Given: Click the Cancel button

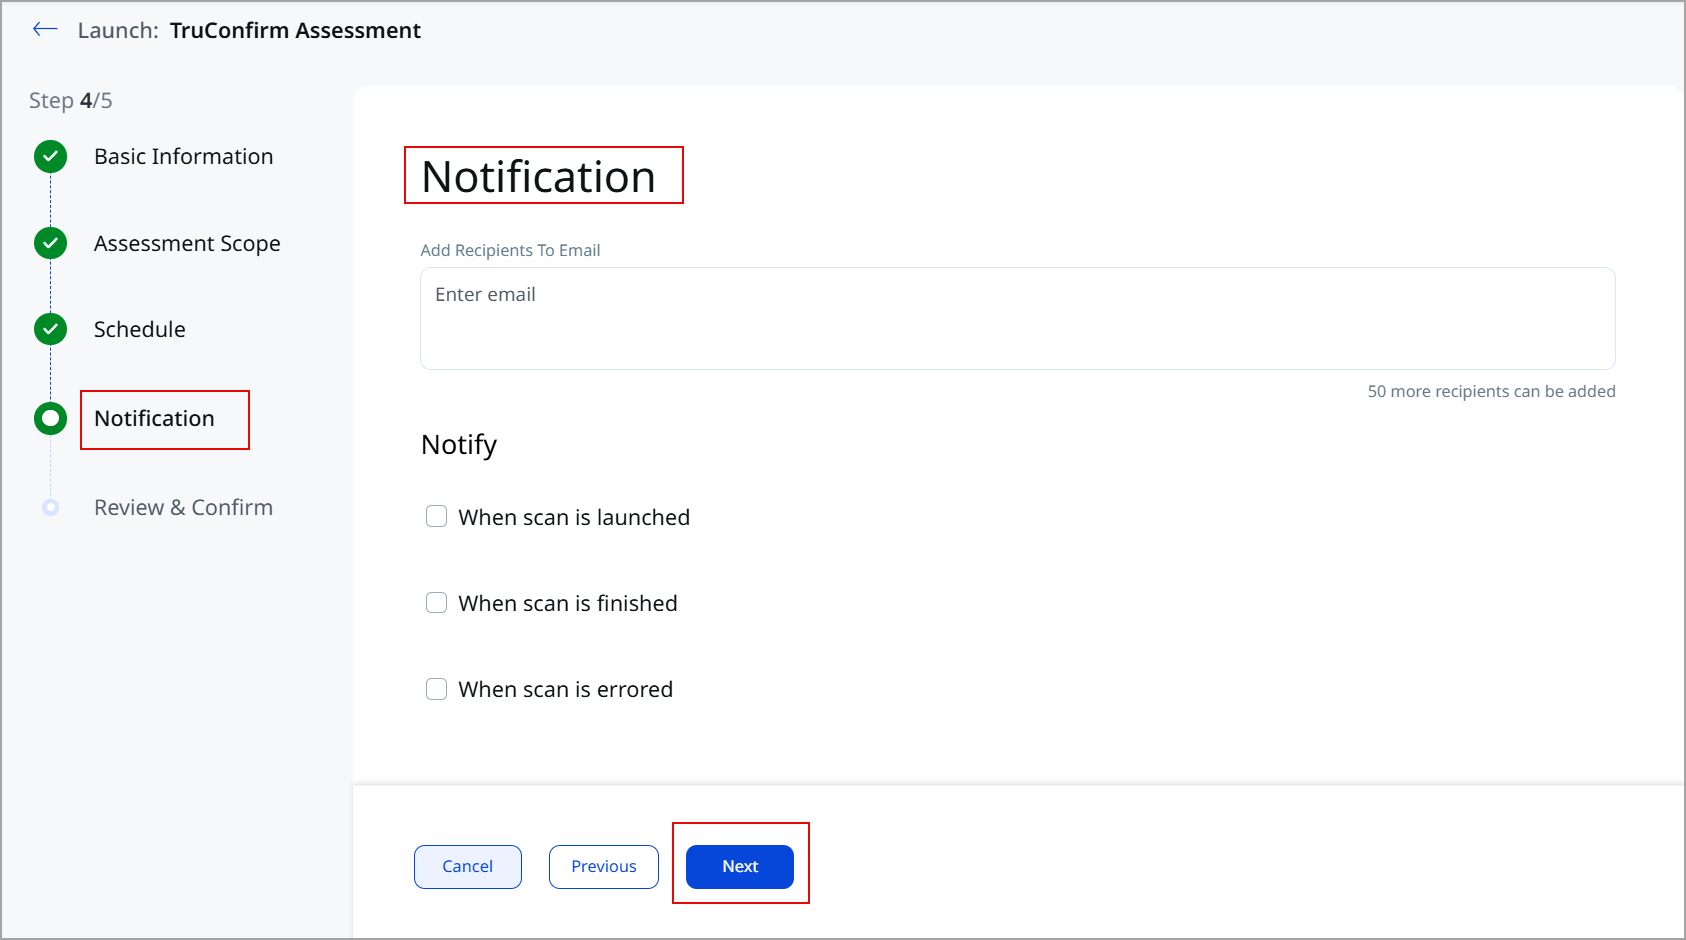Looking at the screenshot, I should (x=468, y=867).
